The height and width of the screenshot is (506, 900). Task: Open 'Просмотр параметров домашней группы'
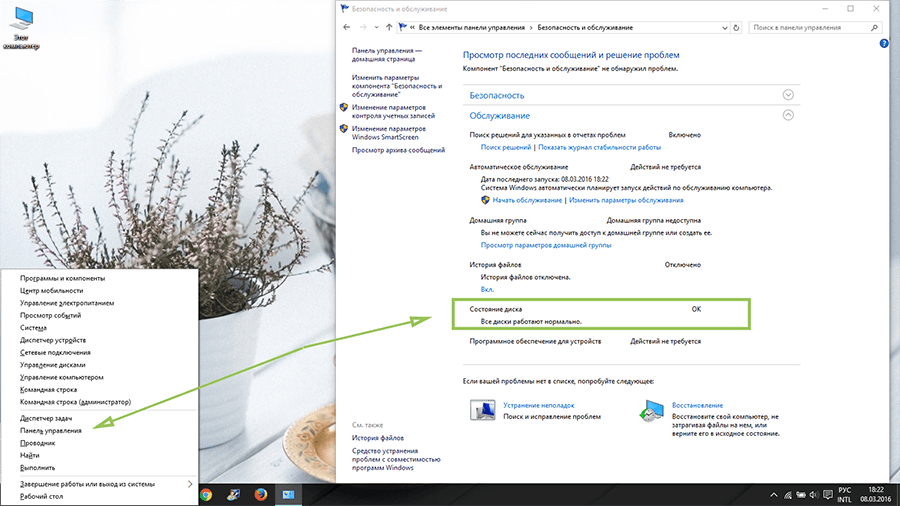point(546,245)
